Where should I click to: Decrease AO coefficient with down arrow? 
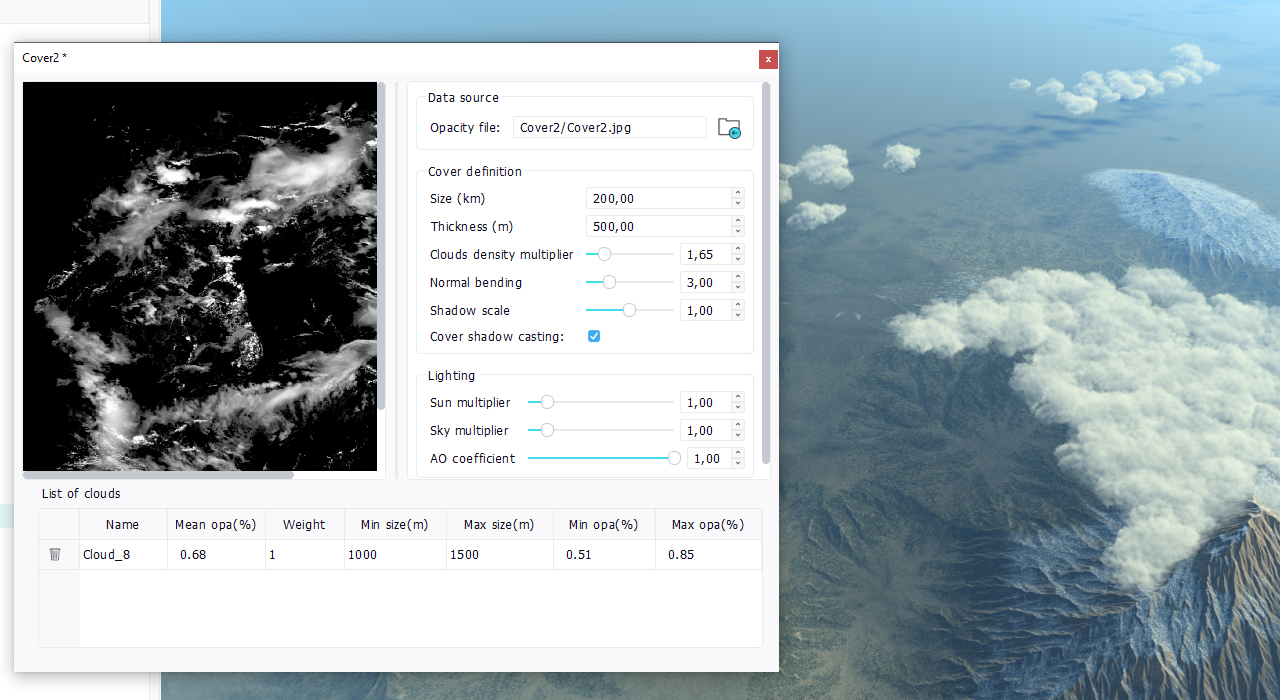[738, 463]
